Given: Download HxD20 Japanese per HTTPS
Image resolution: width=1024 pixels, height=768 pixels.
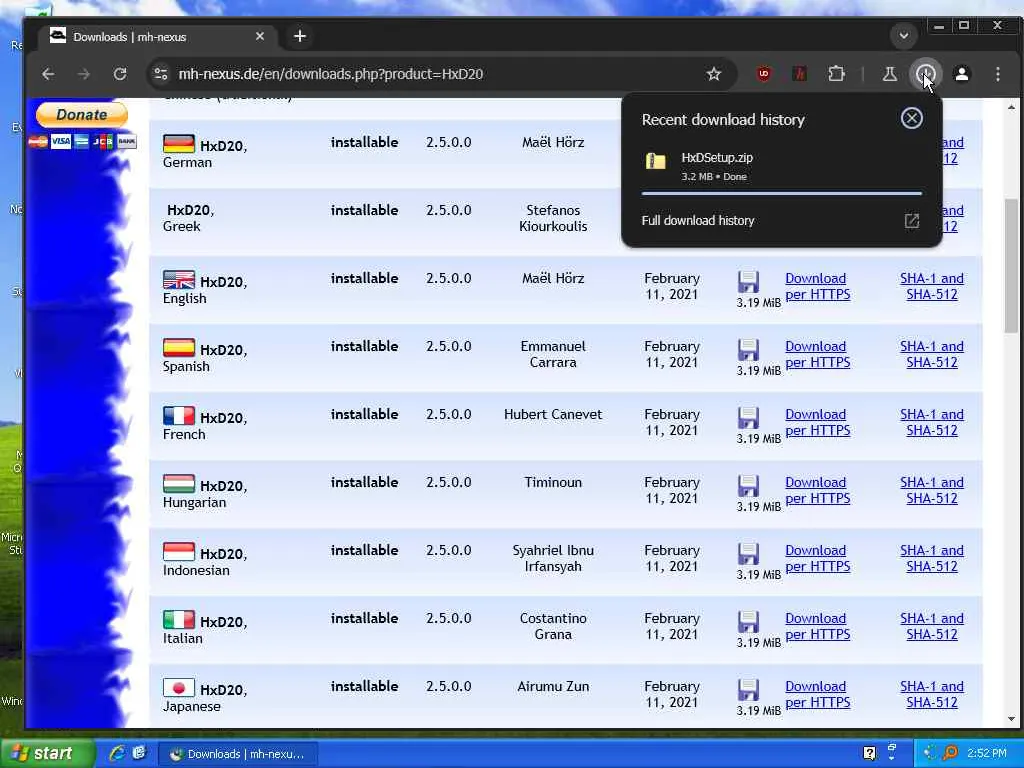Looking at the screenshot, I should [x=818, y=694].
